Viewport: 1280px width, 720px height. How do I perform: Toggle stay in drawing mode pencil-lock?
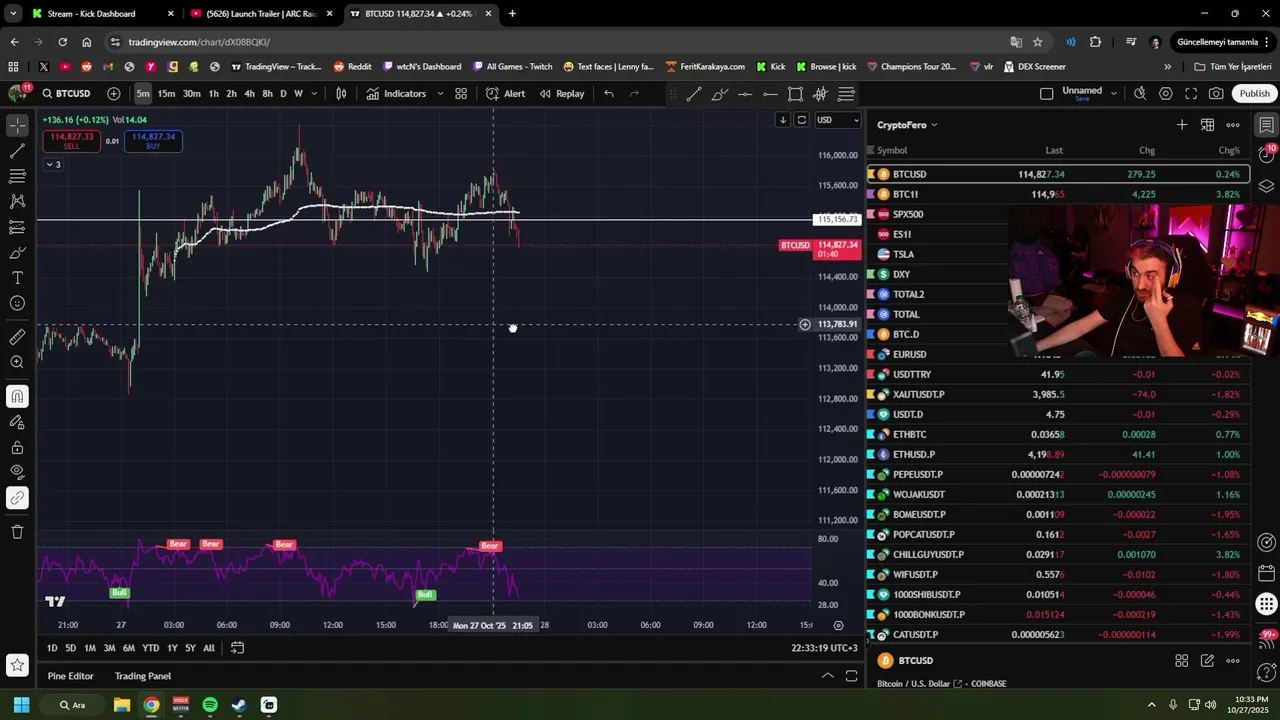(x=17, y=422)
